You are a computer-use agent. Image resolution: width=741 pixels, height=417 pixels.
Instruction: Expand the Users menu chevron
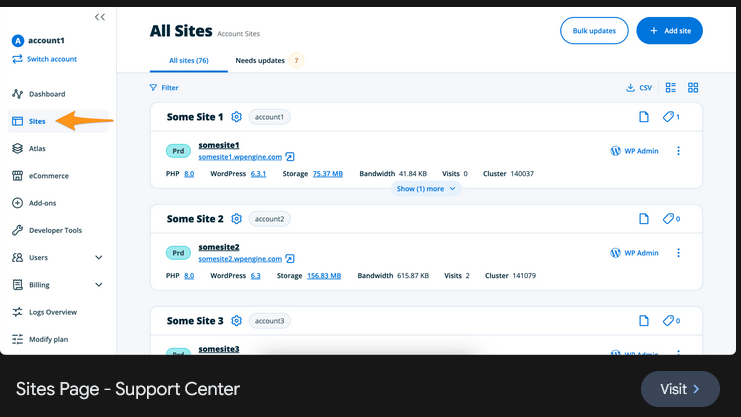click(x=99, y=258)
